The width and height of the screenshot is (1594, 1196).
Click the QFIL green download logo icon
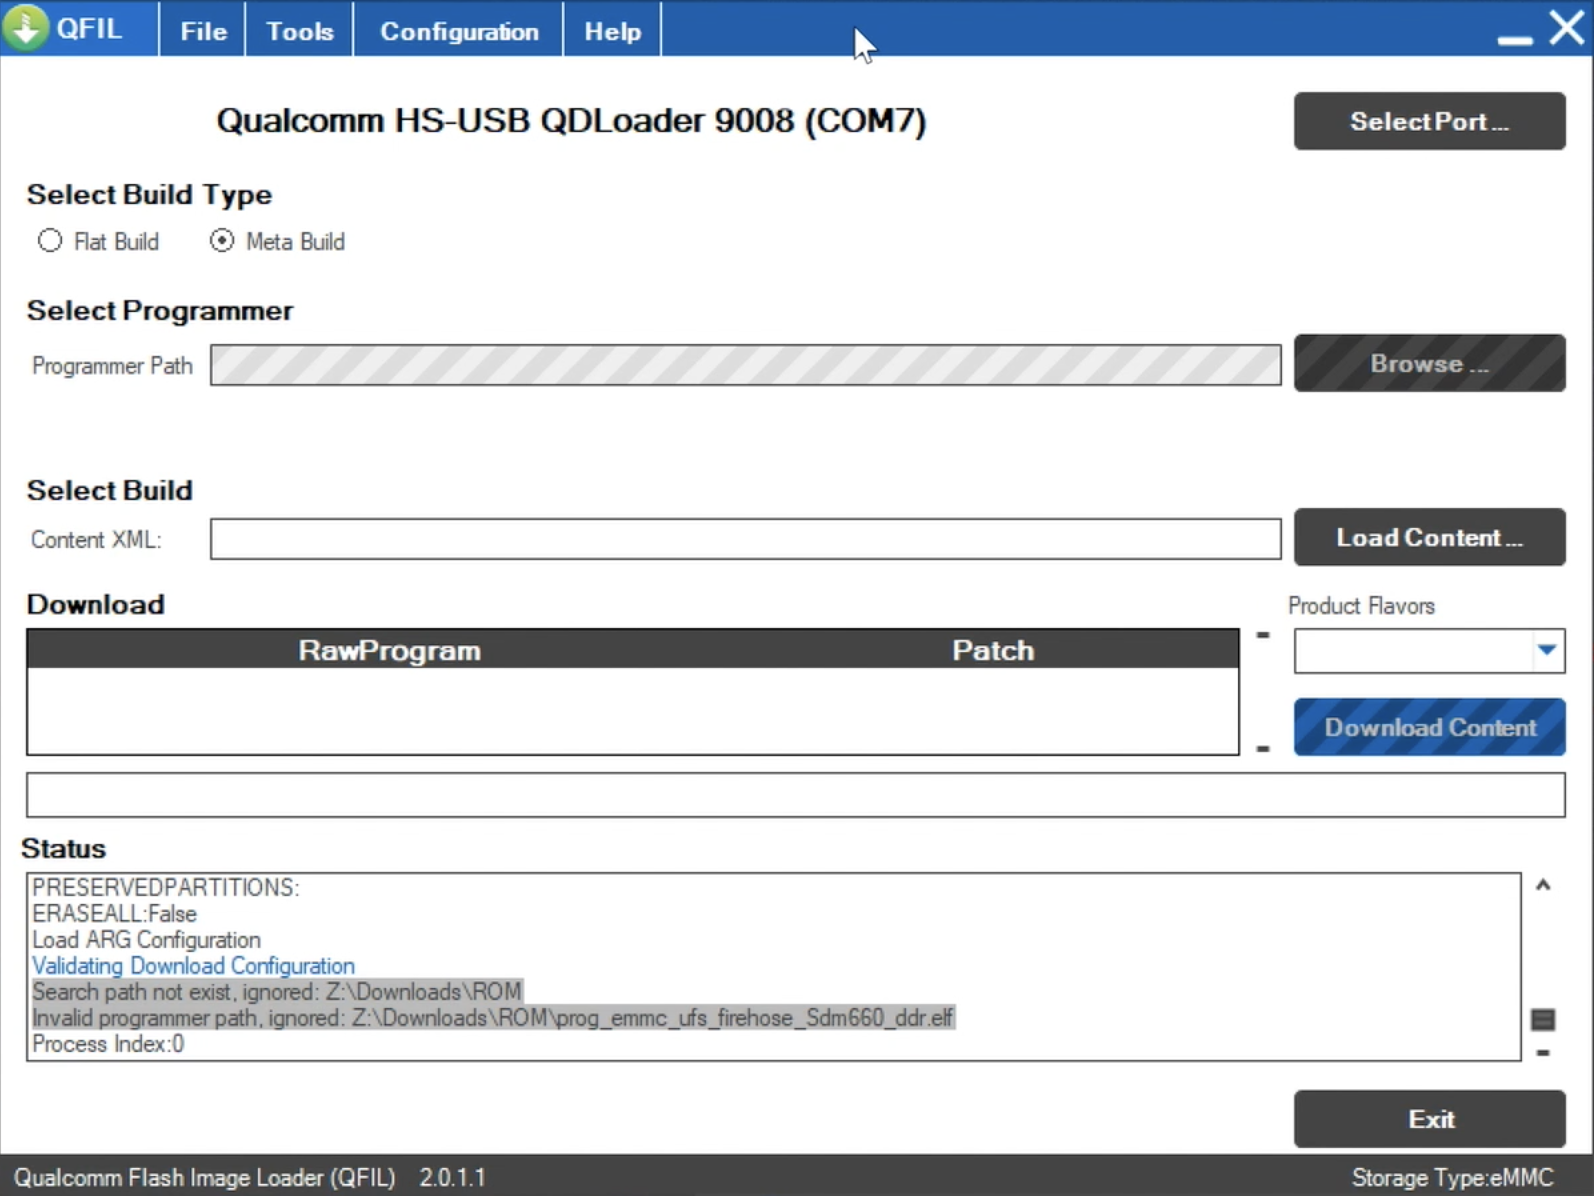coord(26,27)
